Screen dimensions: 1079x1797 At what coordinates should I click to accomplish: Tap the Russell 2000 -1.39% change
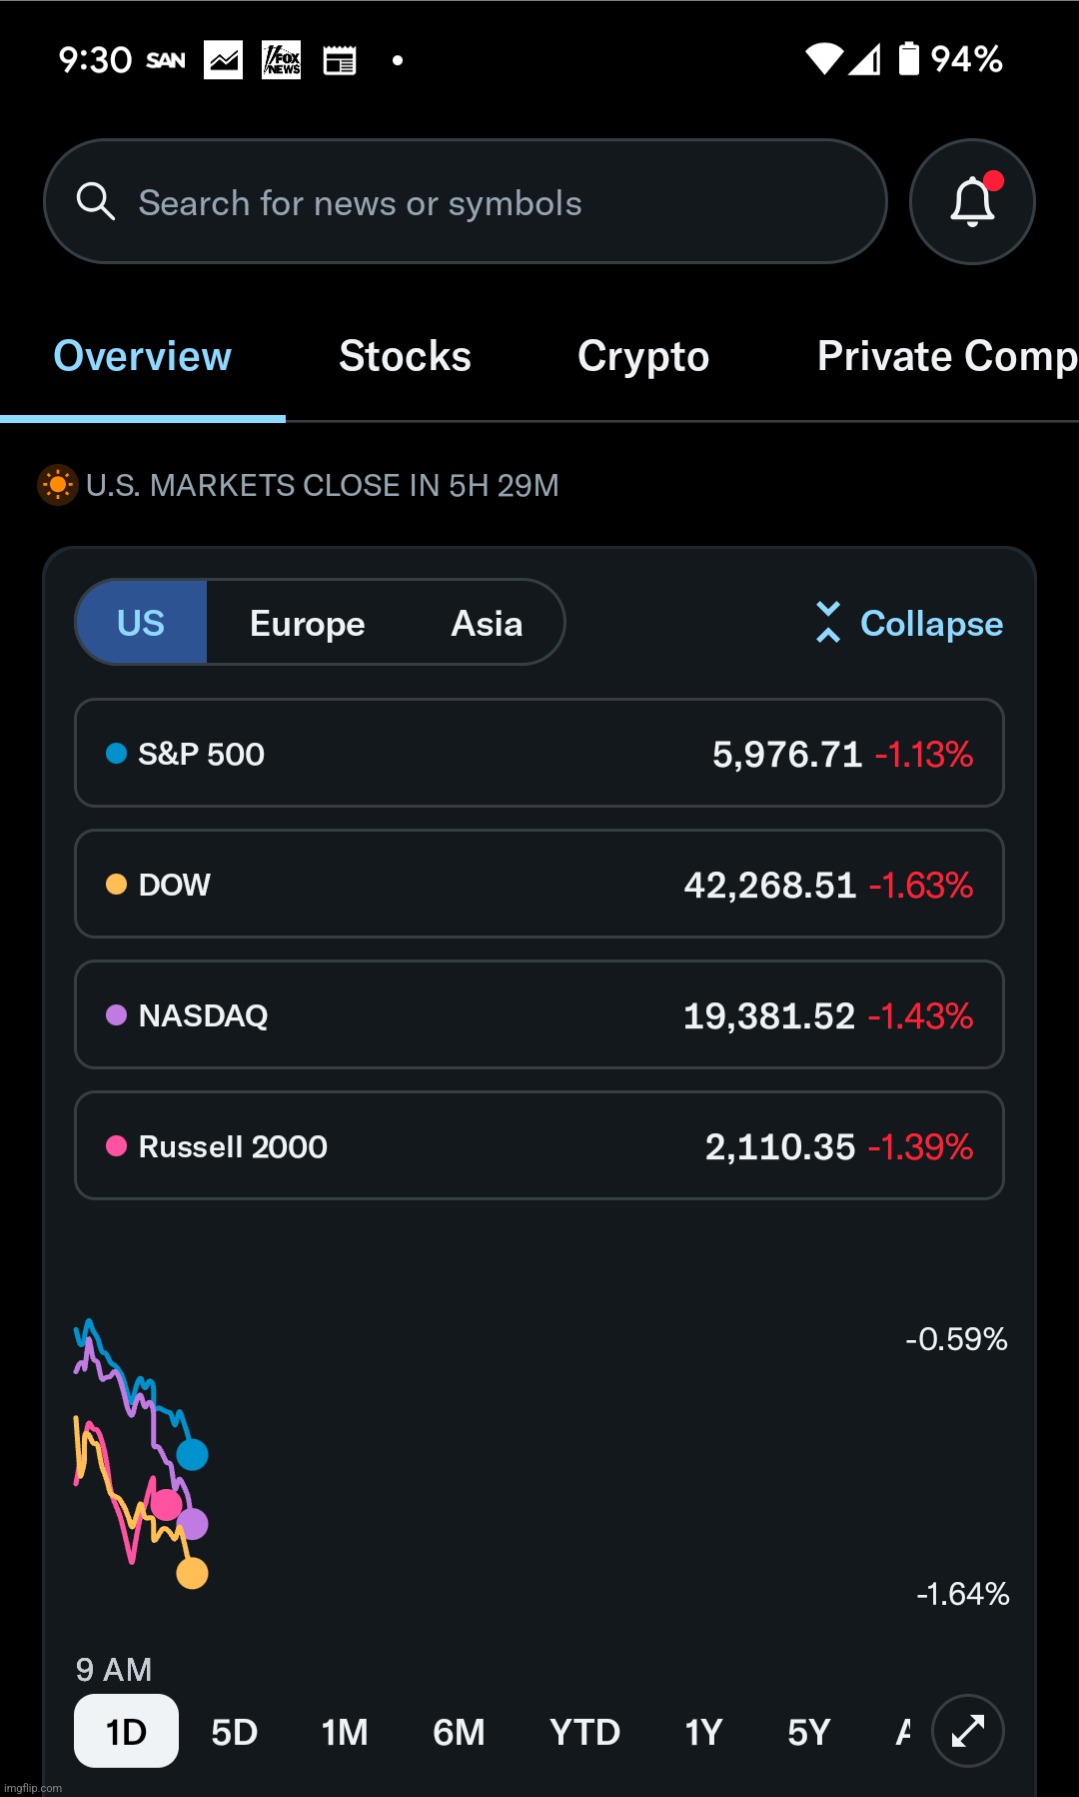coord(921,1147)
